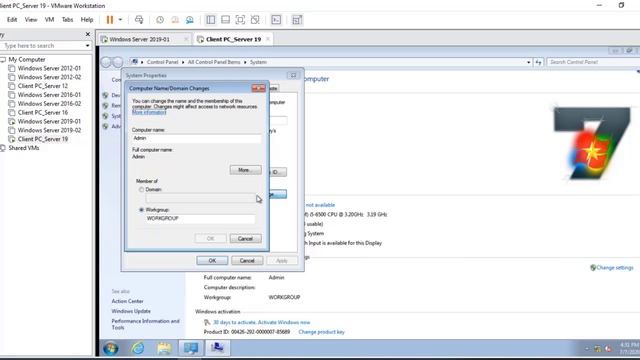Click the Change product key link
Viewport: 640px width, 360px height.
point(321,332)
